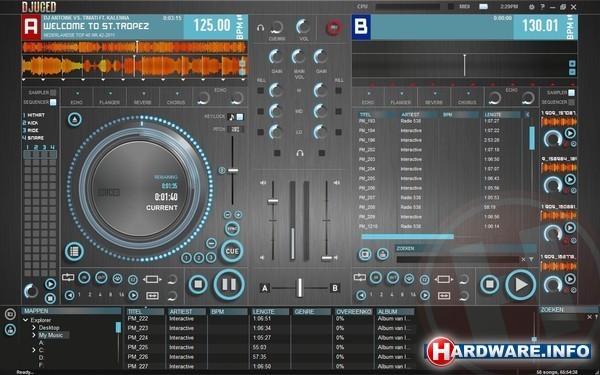The image size is (600, 375).
Task: Decrease pitch with minus button
Action: (227, 215)
